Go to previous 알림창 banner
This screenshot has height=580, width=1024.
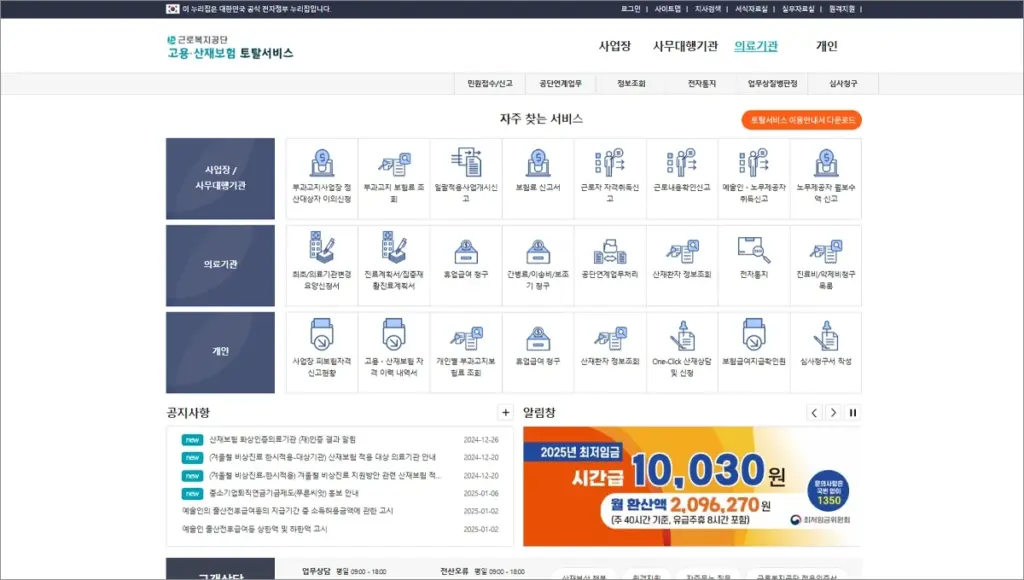click(815, 413)
